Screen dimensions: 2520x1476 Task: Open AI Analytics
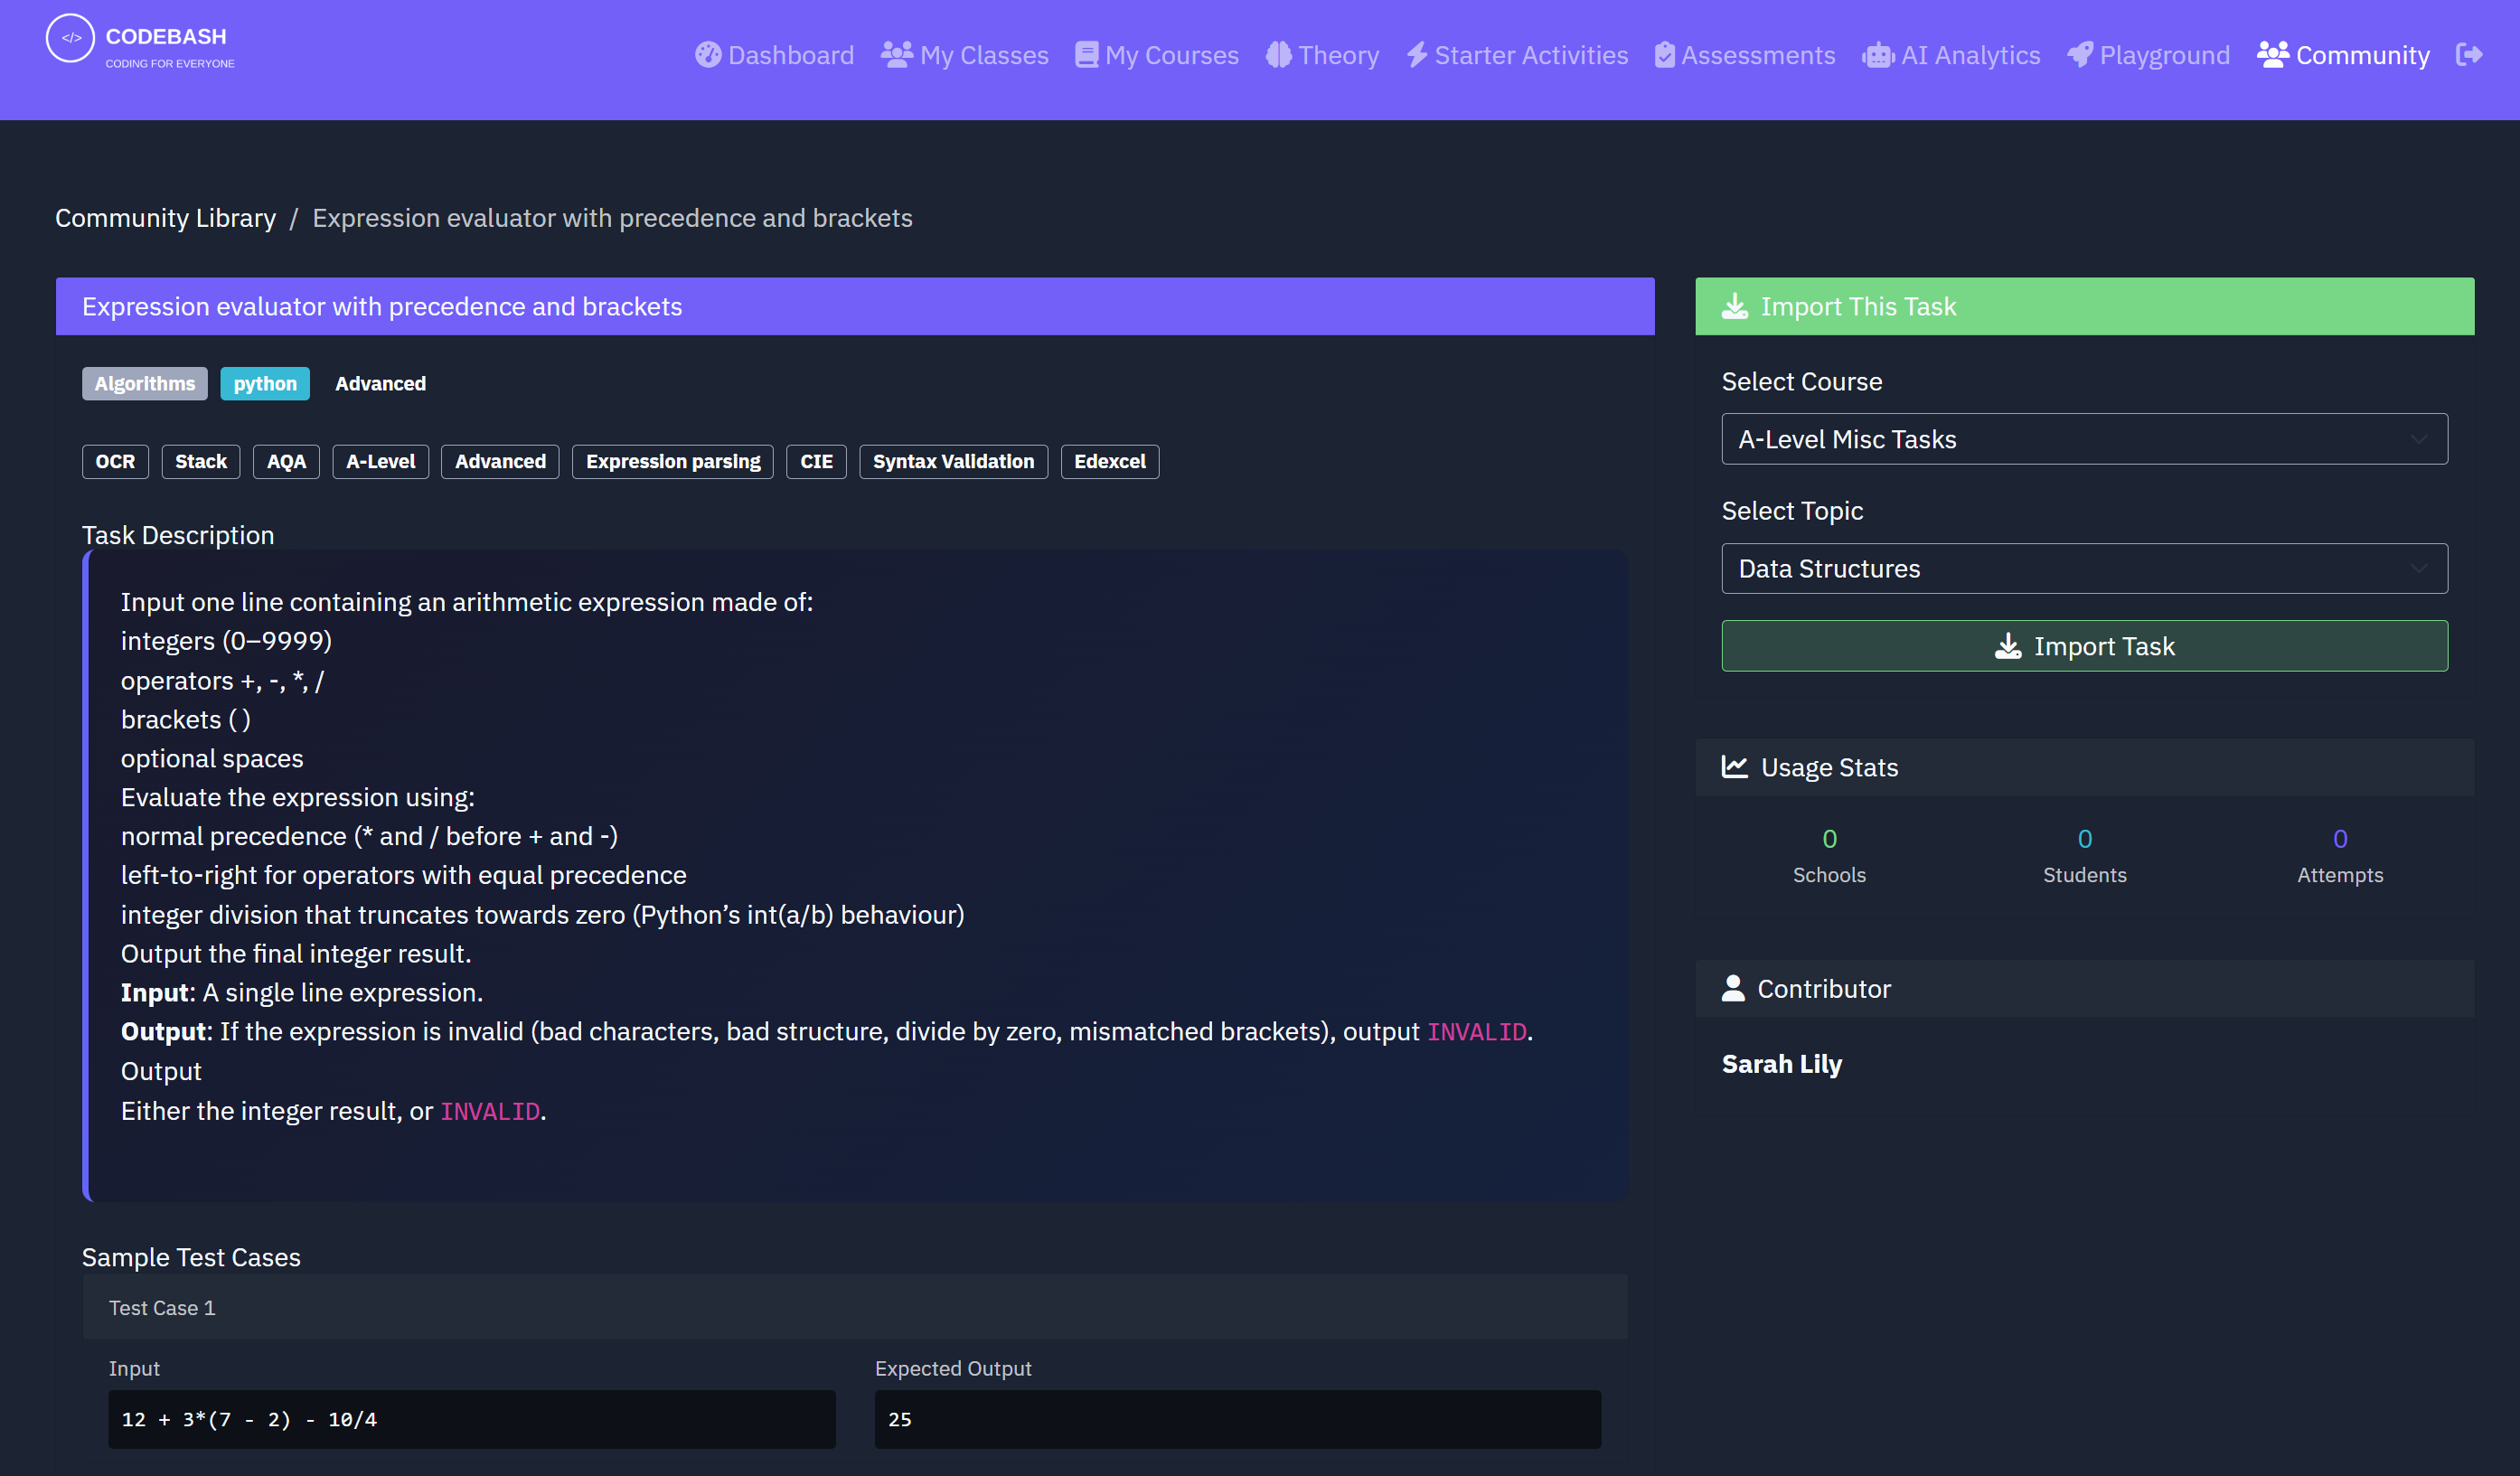(1951, 55)
